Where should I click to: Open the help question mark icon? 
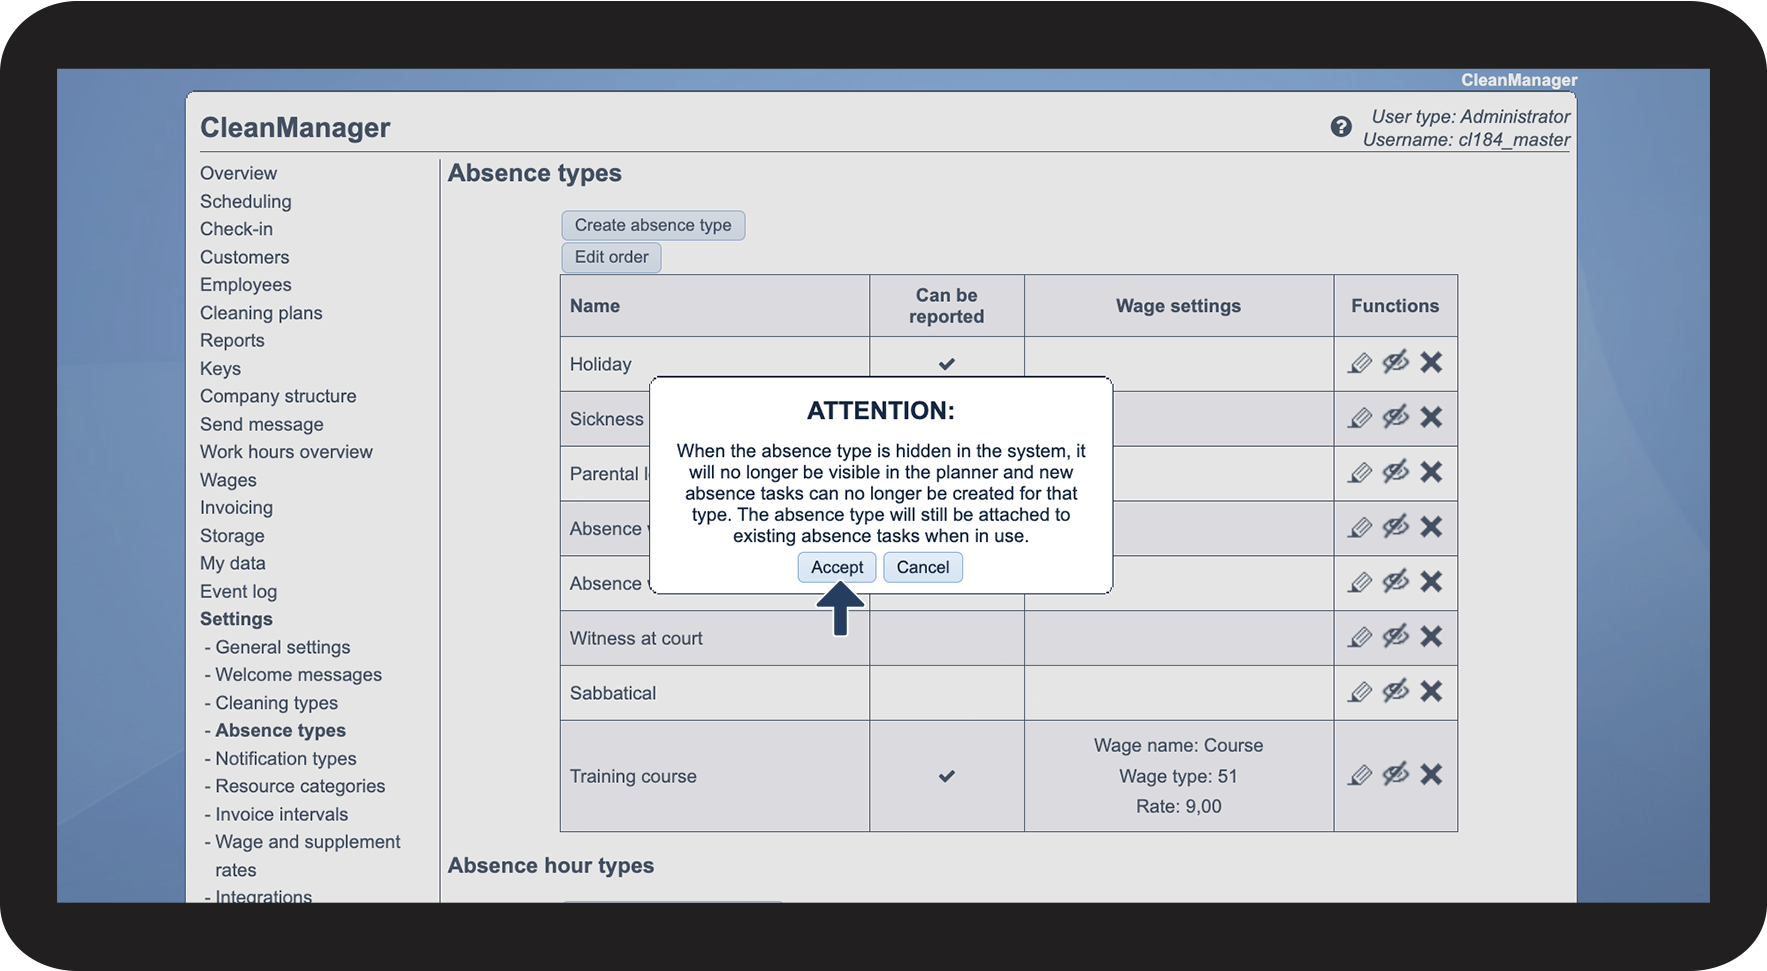(1341, 127)
